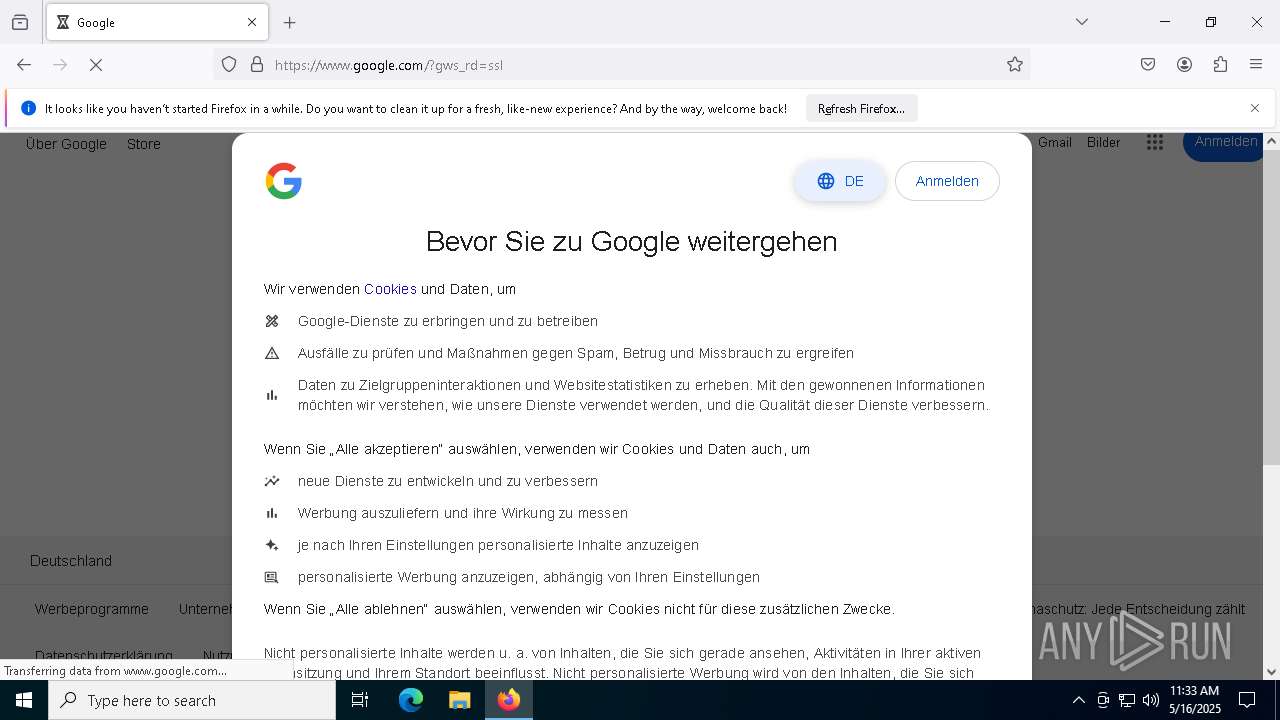Open language selector DE in dialog
1280x720 pixels.
point(840,181)
